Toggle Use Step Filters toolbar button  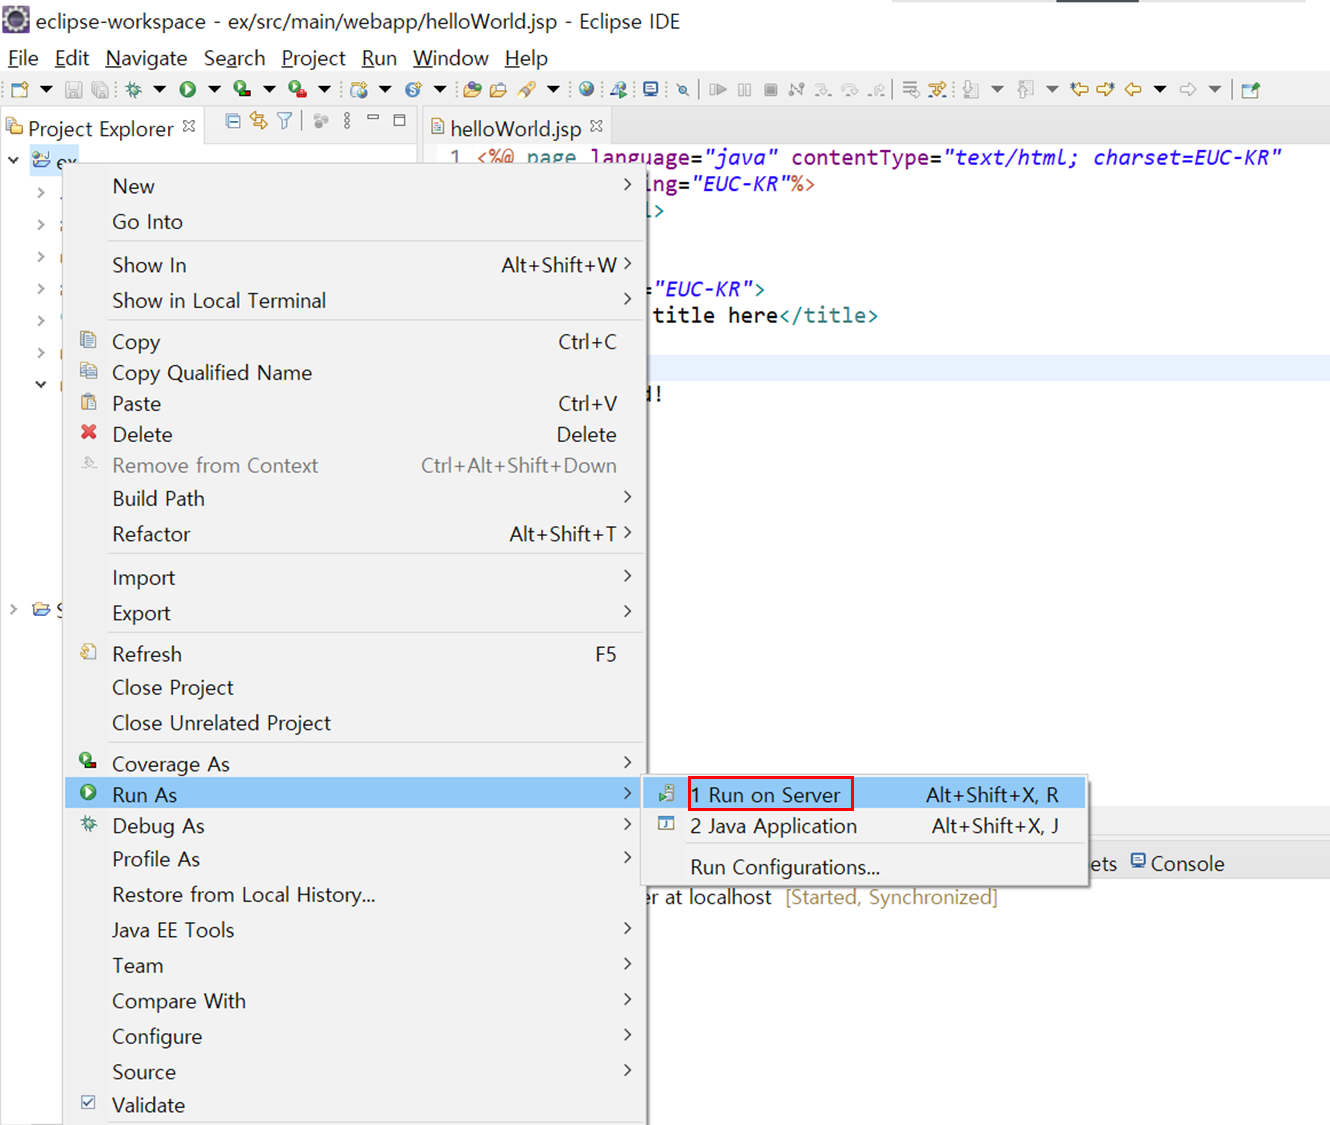pyautogui.click(x=937, y=89)
